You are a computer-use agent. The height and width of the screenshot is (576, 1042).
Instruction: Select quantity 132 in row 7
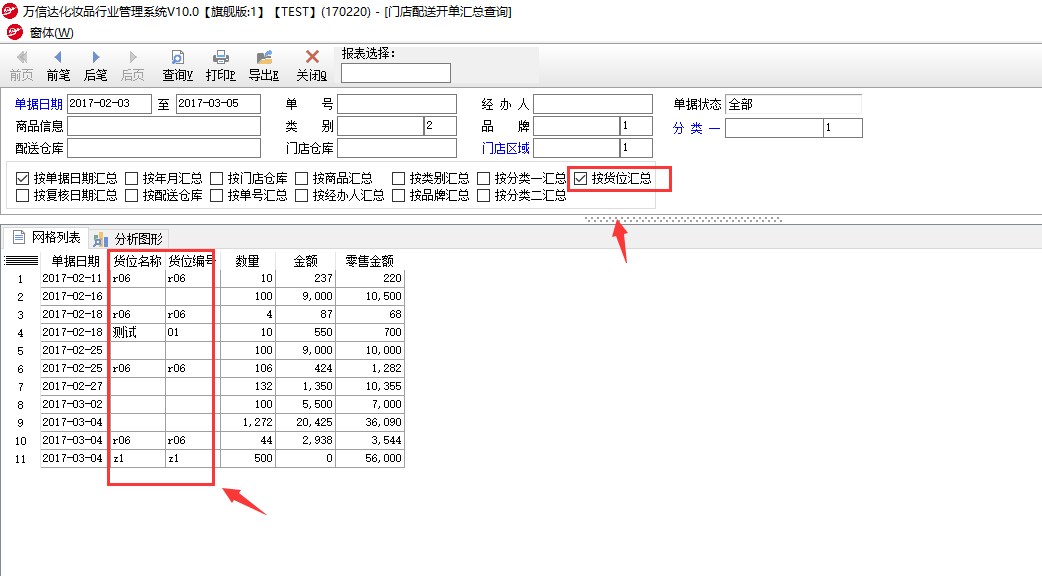point(247,386)
